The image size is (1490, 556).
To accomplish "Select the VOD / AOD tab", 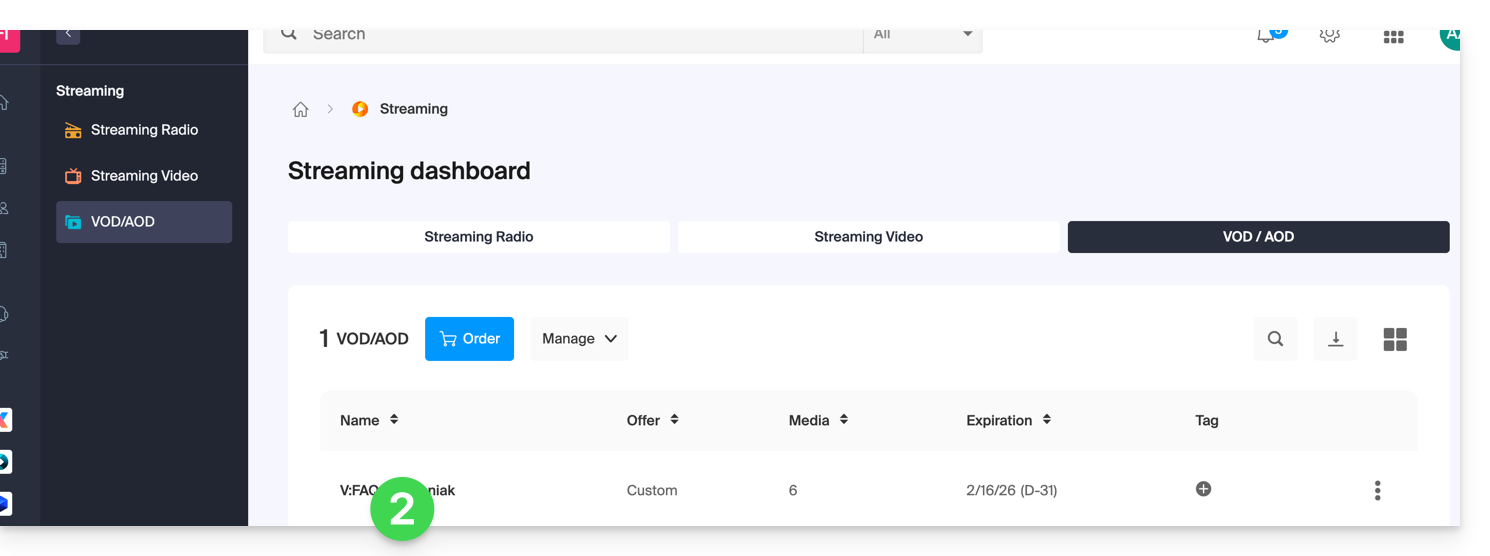I will (x=1258, y=237).
